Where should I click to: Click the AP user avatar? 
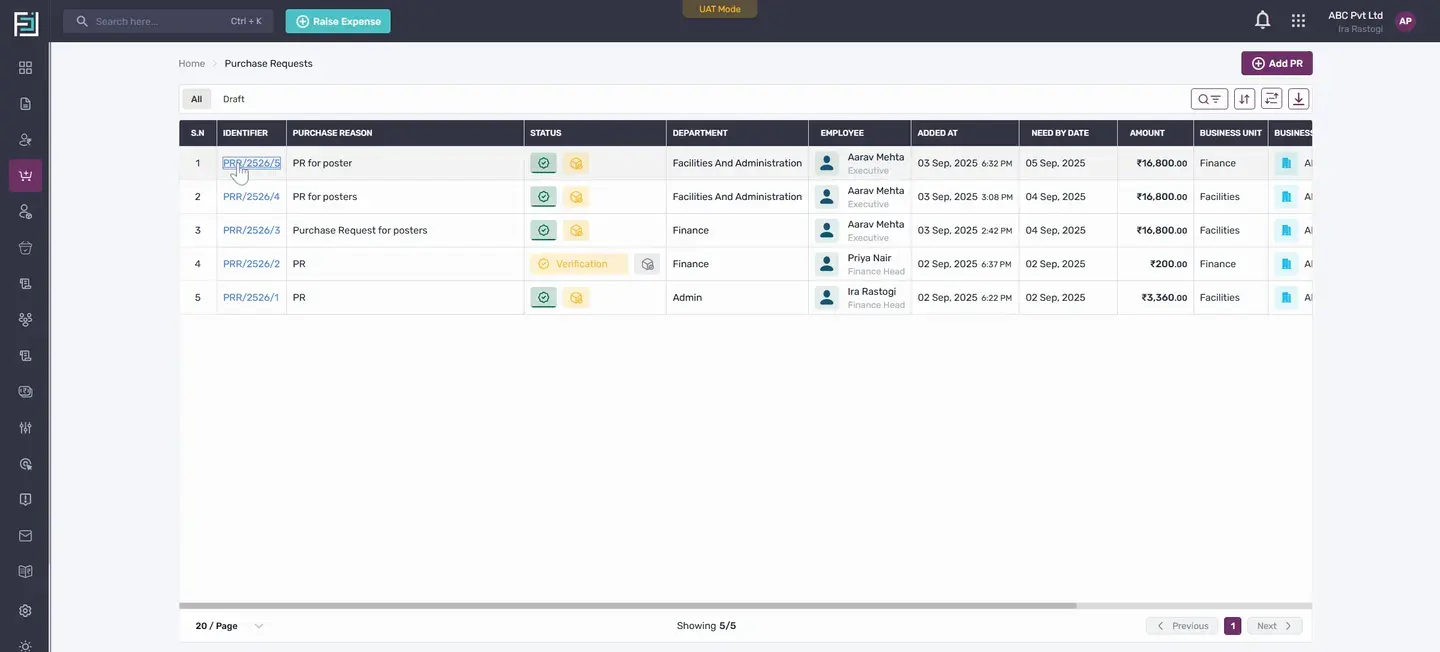point(1405,21)
